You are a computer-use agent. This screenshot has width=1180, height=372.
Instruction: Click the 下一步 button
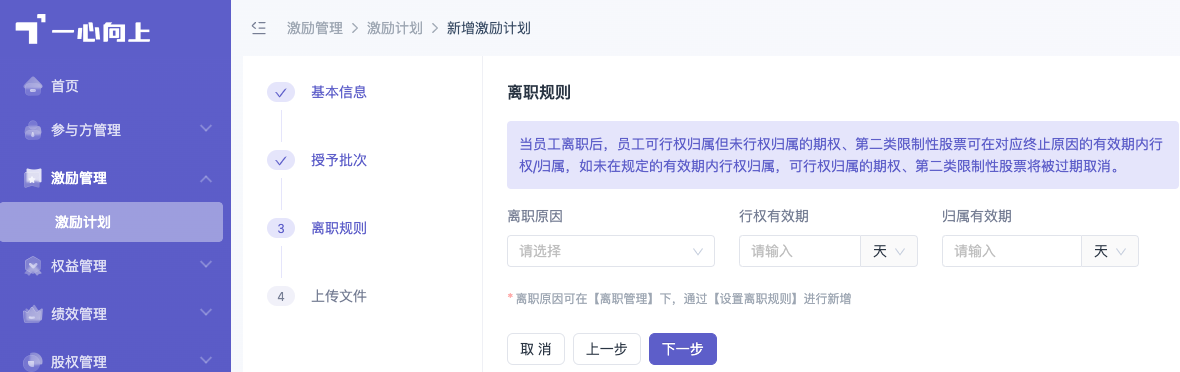(683, 349)
